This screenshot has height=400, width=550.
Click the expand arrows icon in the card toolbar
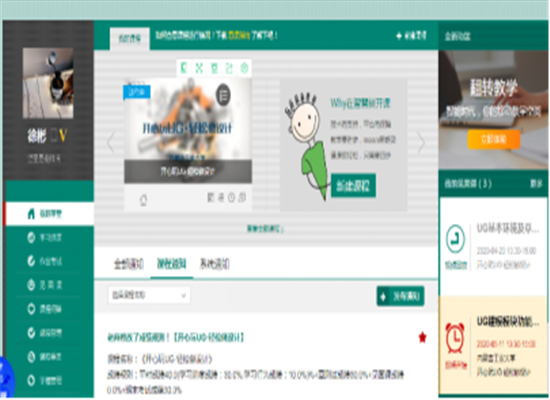199,68
